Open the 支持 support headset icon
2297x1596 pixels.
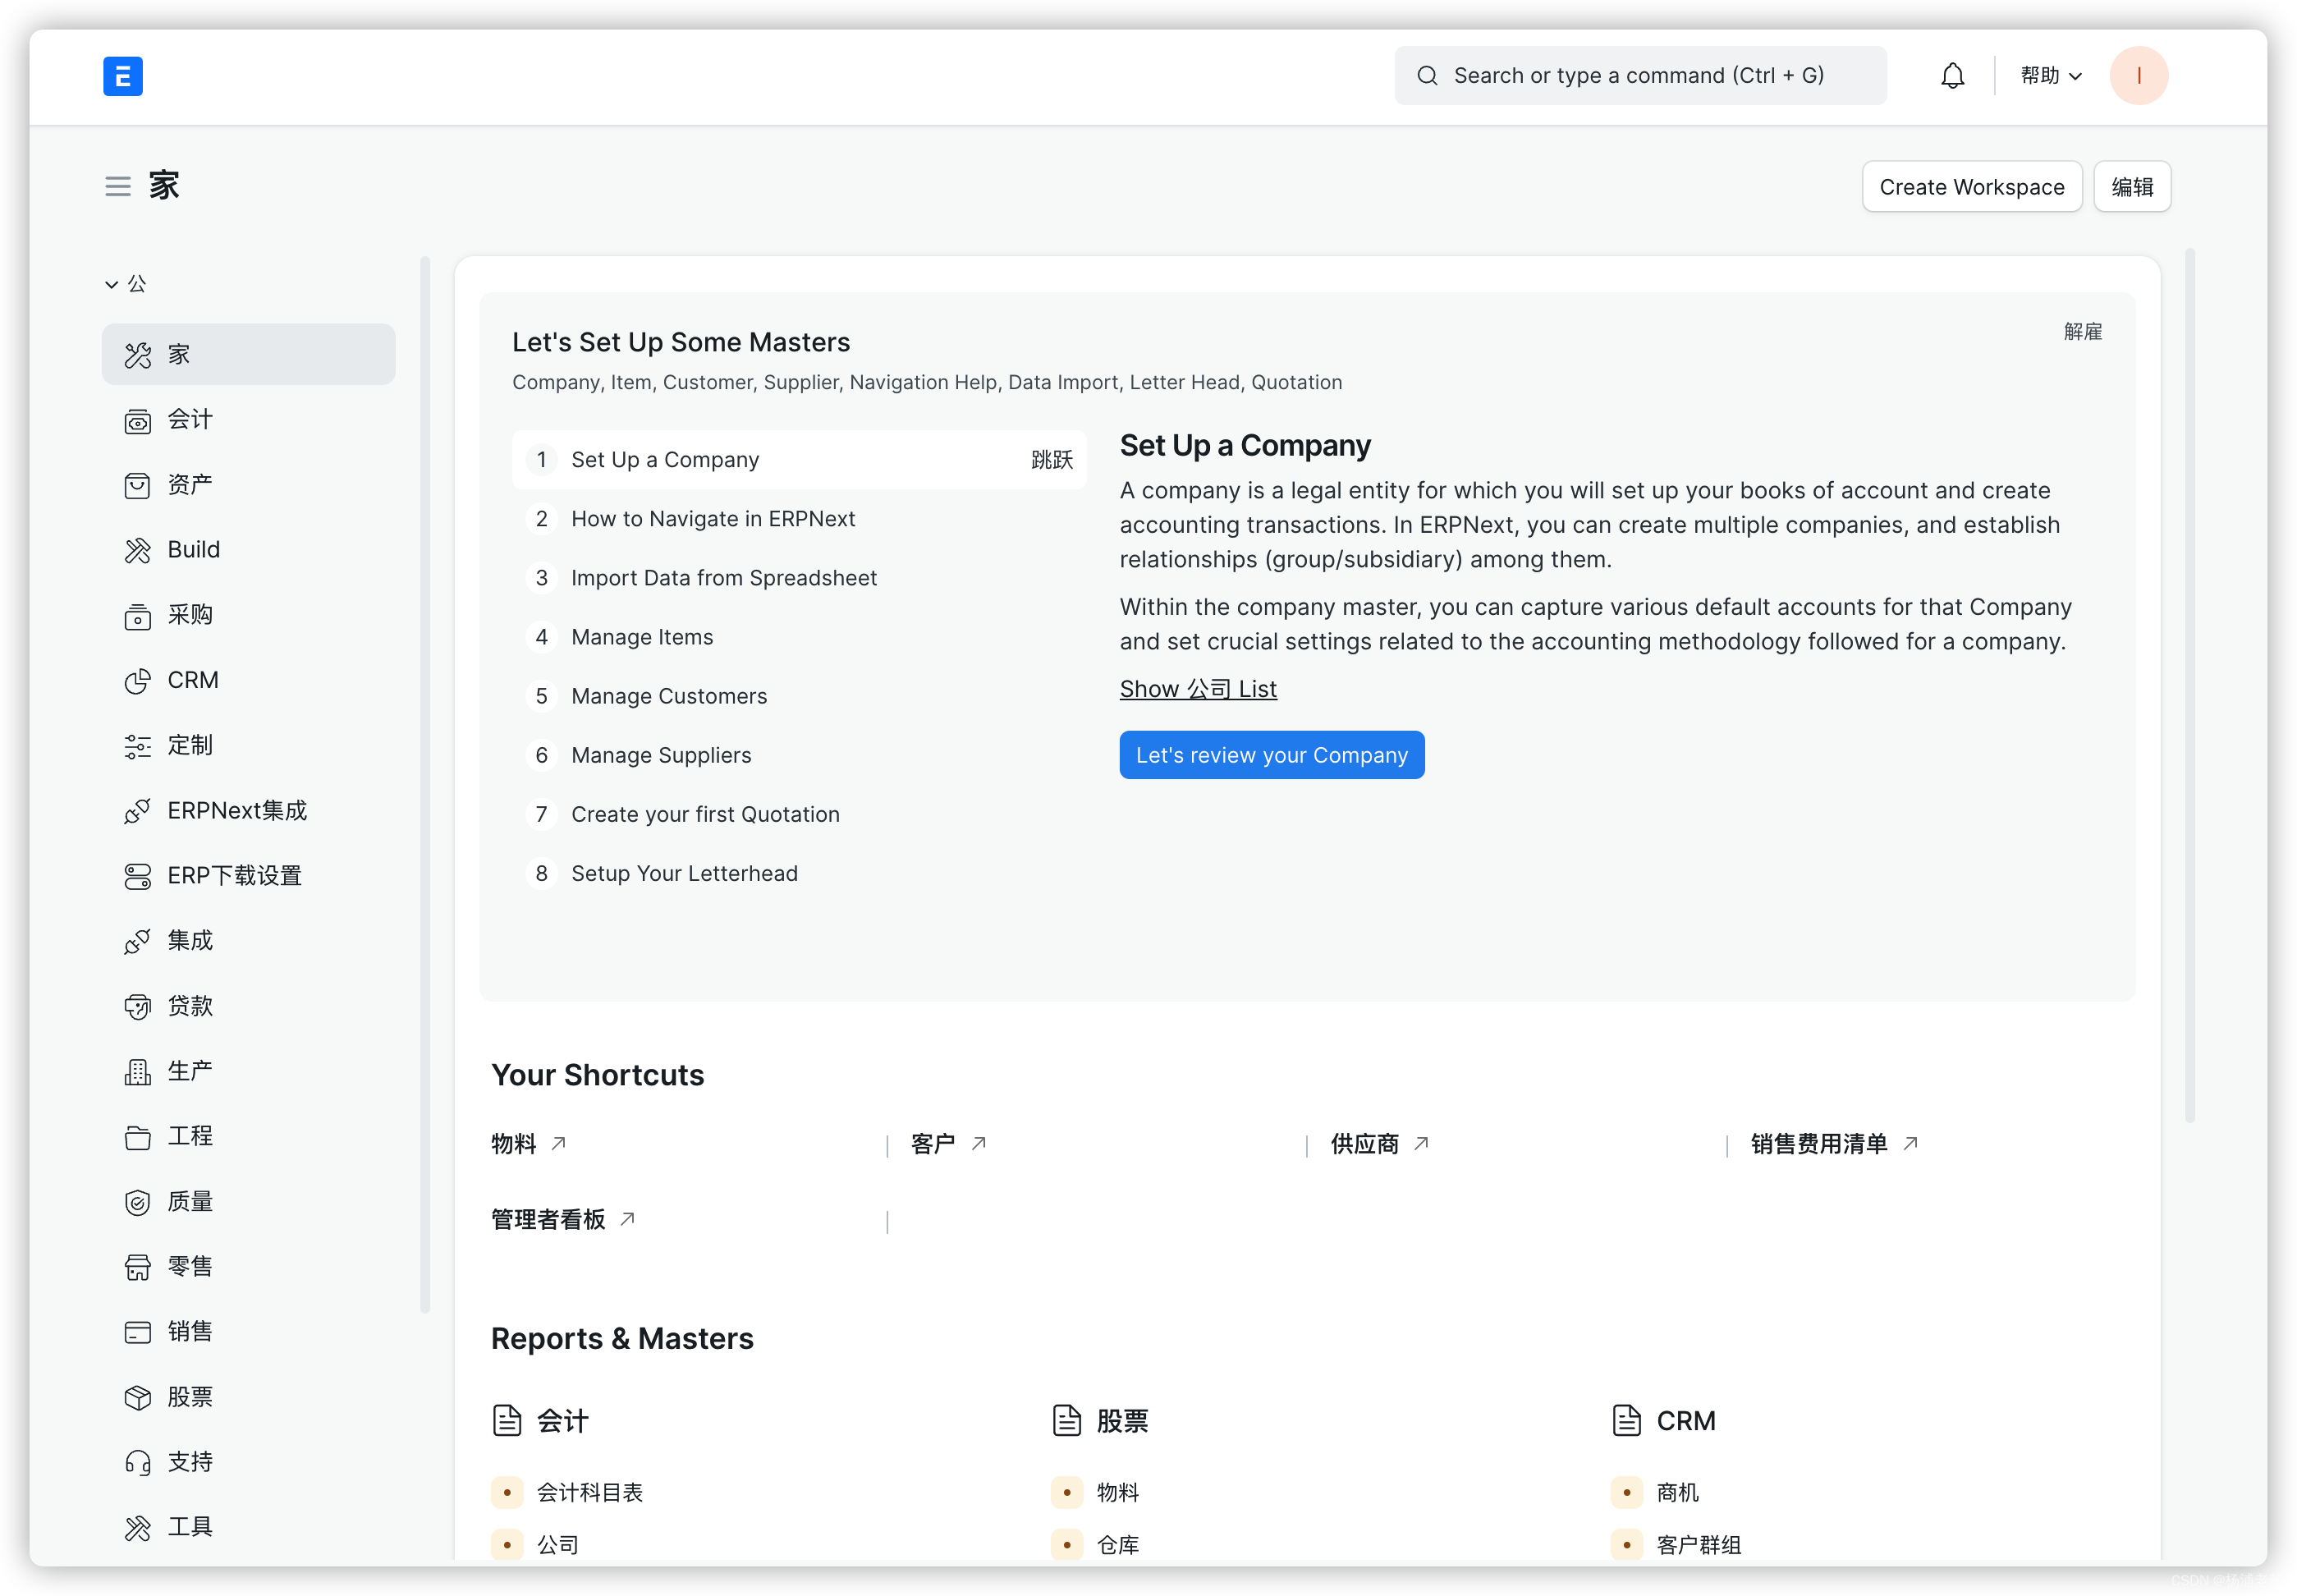(x=138, y=1463)
